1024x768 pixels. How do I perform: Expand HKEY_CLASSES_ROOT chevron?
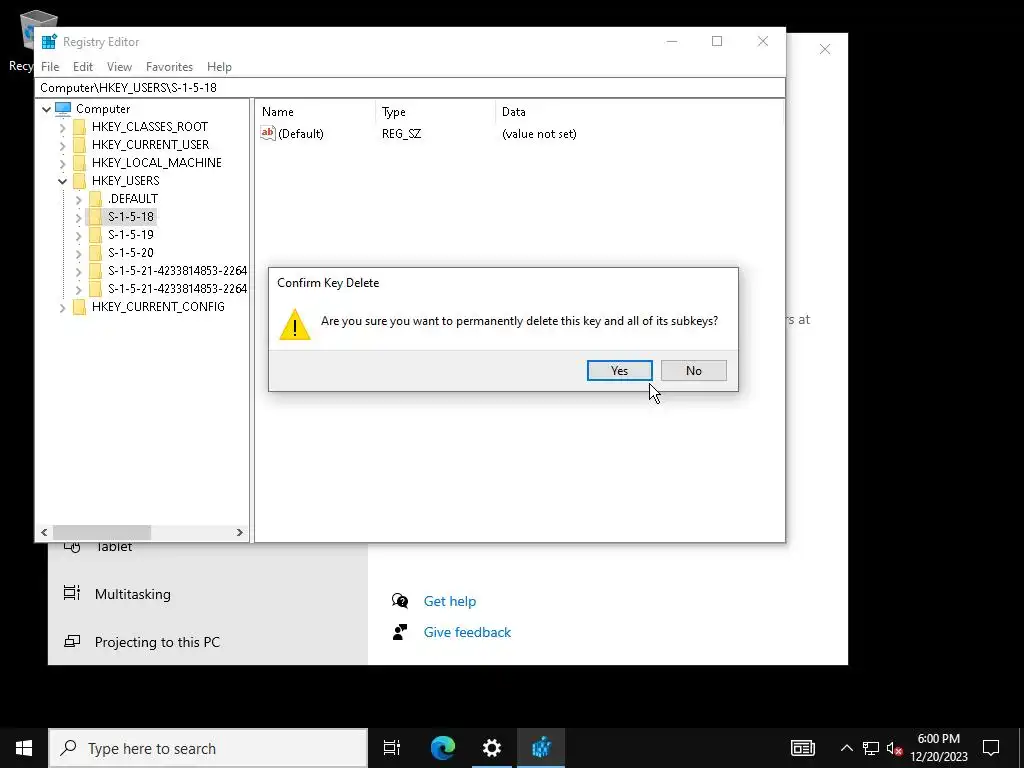(63, 127)
